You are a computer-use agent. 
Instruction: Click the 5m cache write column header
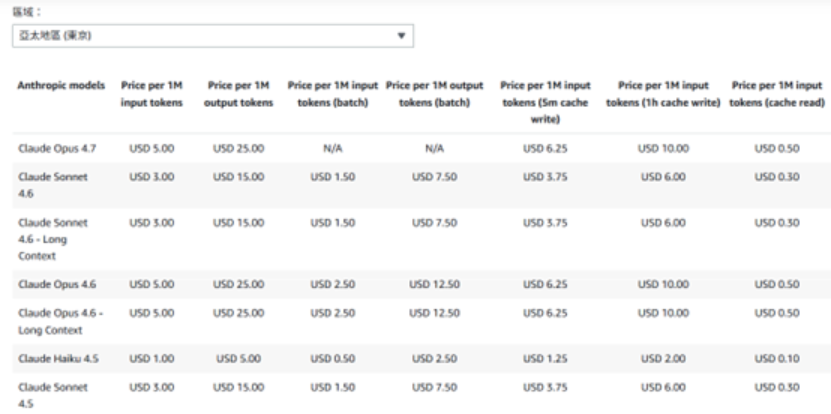(545, 102)
